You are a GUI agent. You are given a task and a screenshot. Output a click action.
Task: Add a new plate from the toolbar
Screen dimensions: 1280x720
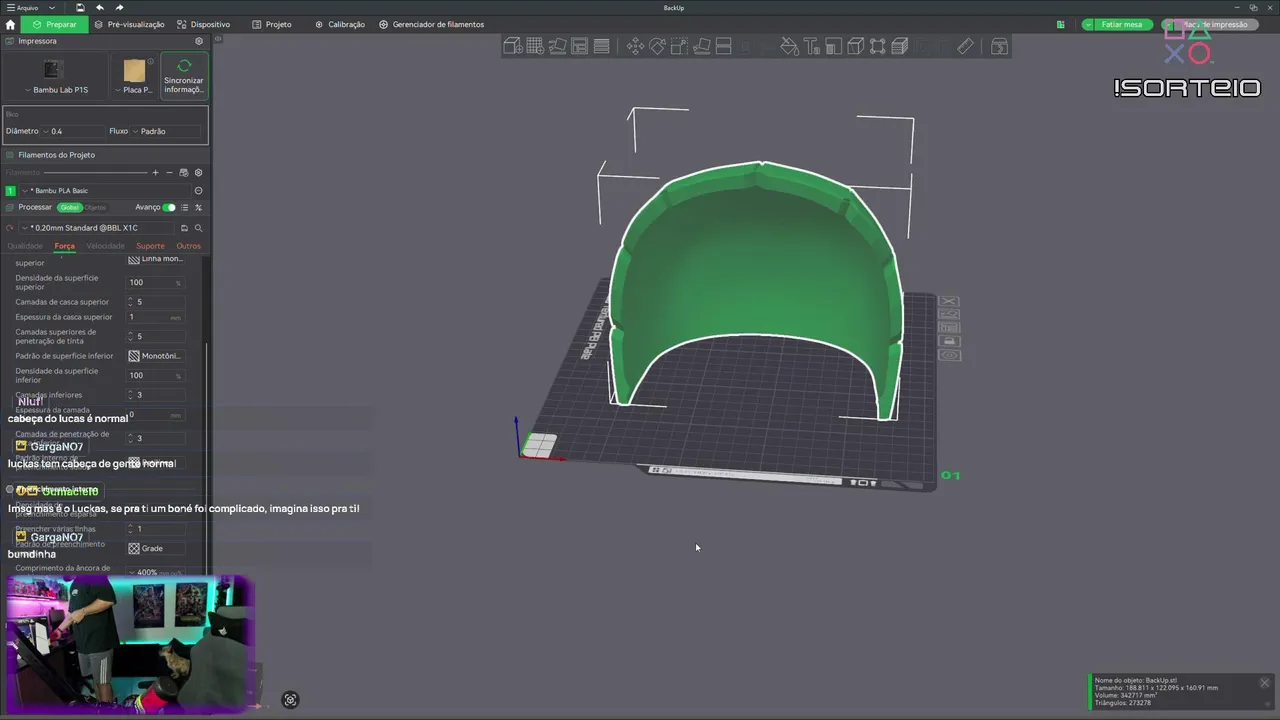click(535, 46)
